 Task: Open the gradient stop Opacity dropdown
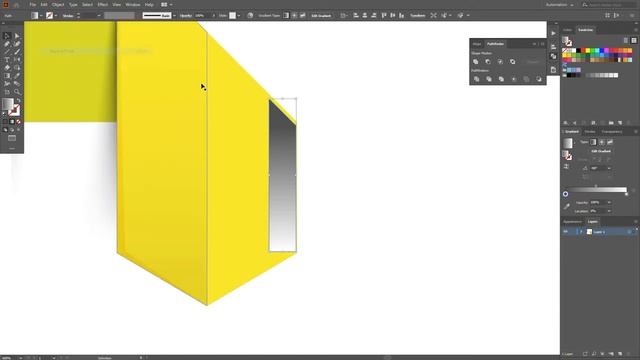click(609, 202)
